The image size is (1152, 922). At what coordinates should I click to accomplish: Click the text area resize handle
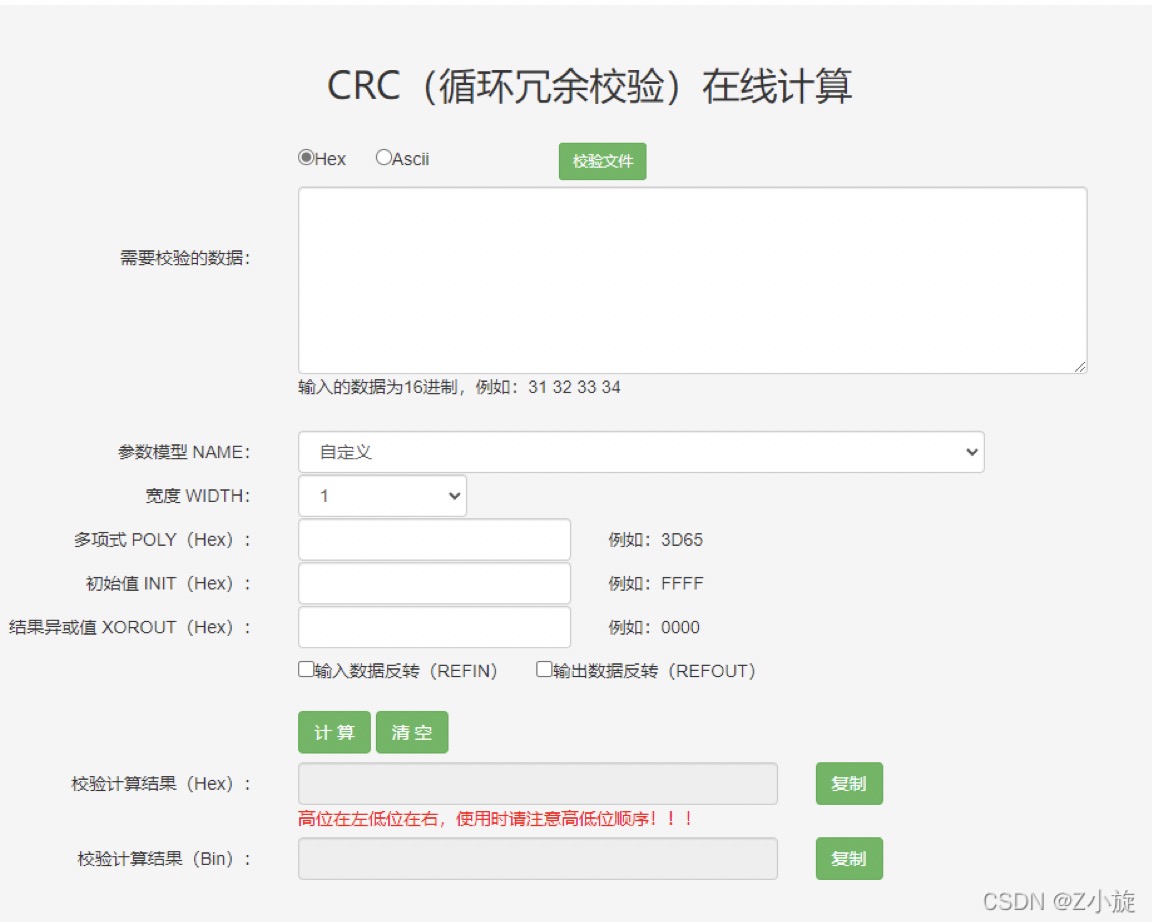pos(1080,367)
